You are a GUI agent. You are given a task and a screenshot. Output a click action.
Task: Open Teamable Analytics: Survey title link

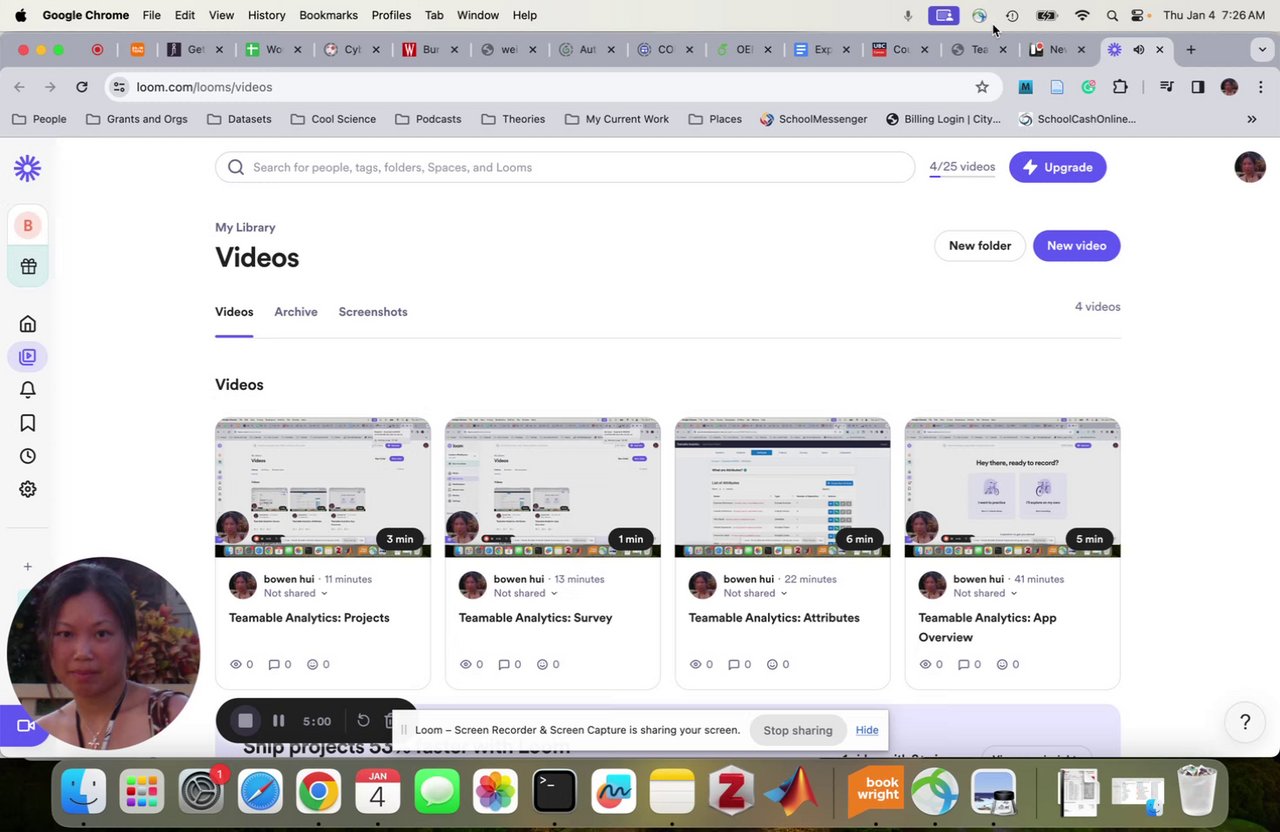tap(535, 618)
